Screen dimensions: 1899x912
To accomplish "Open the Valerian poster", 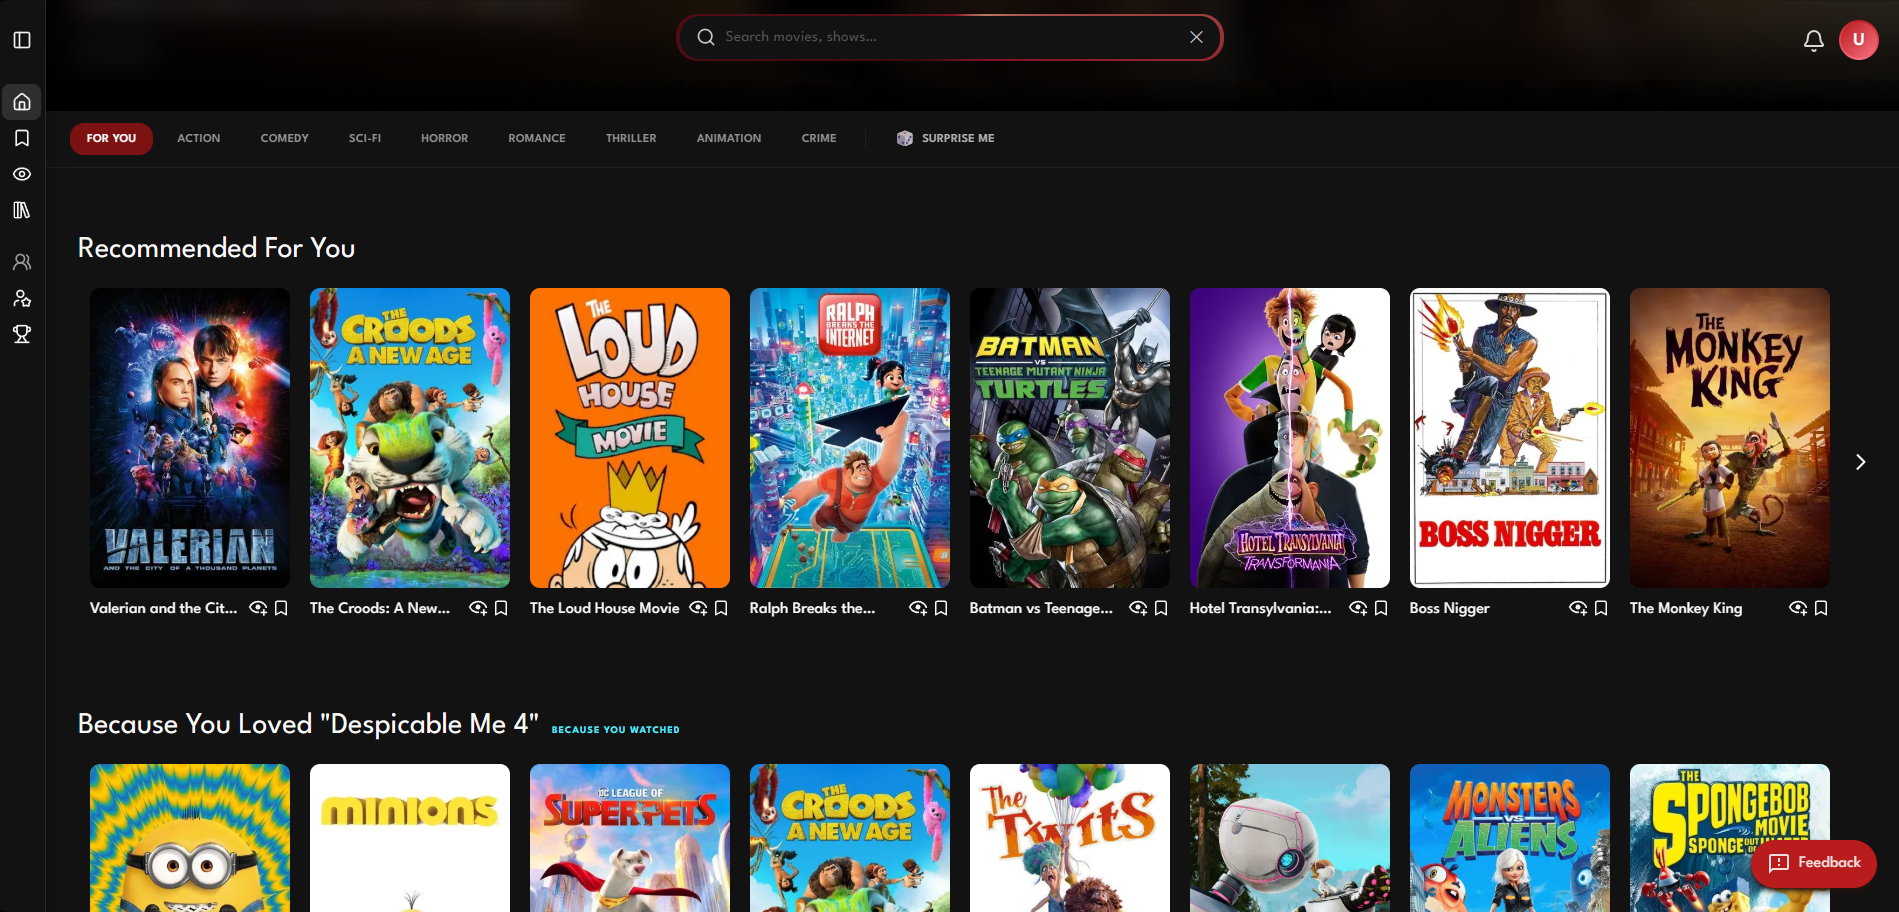I will click(190, 438).
